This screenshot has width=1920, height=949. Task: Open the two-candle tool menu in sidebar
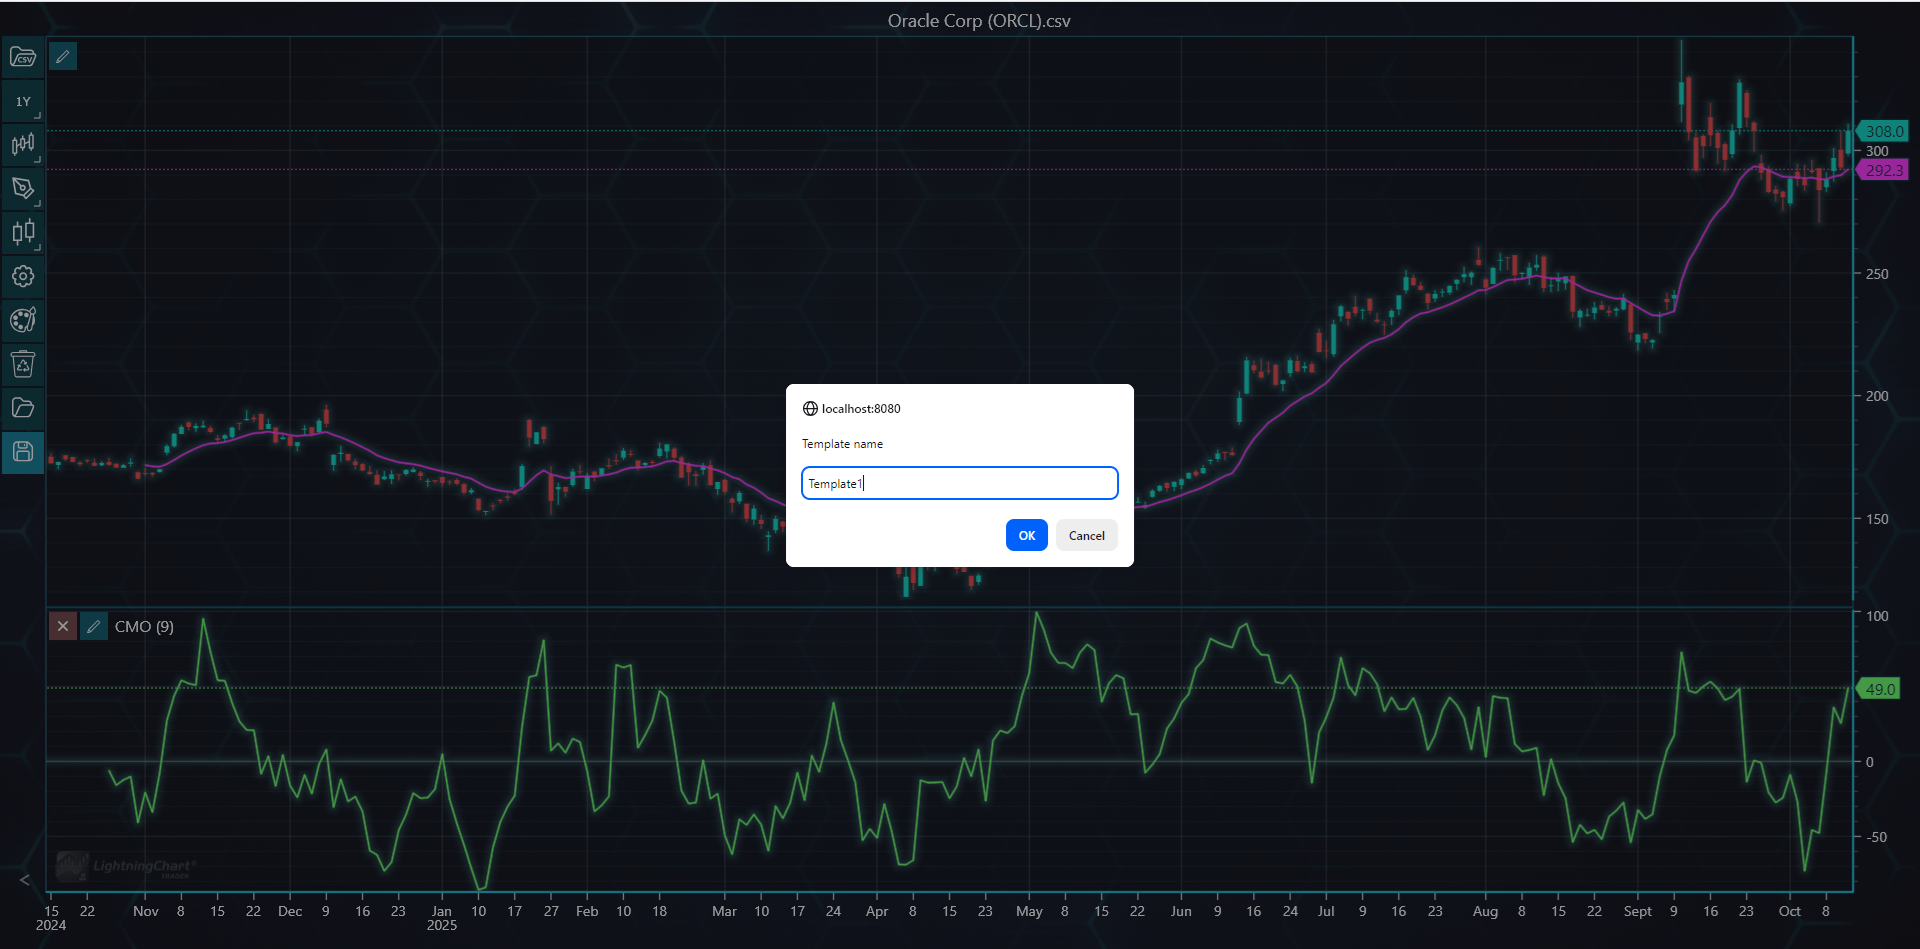coord(23,233)
